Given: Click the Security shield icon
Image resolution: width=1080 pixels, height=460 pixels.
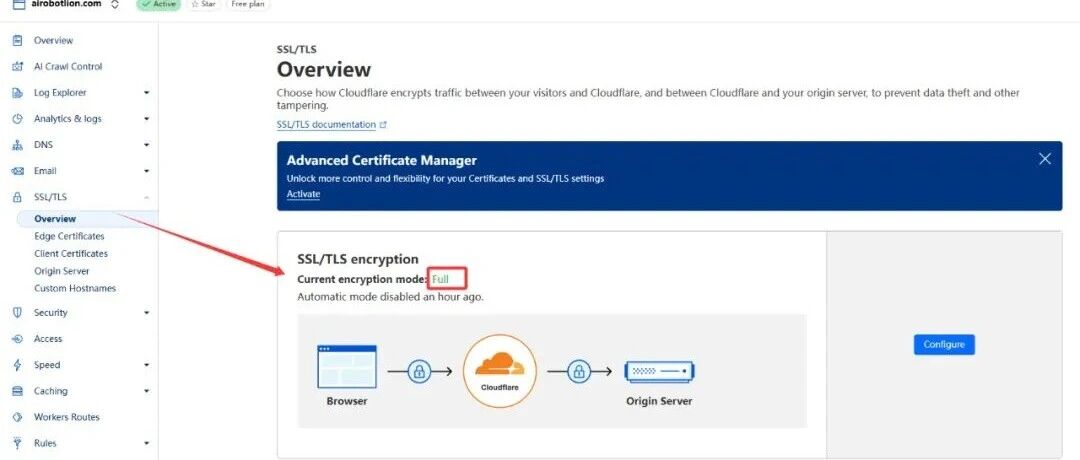Looking at the screenshot, I should pos(18,313).
